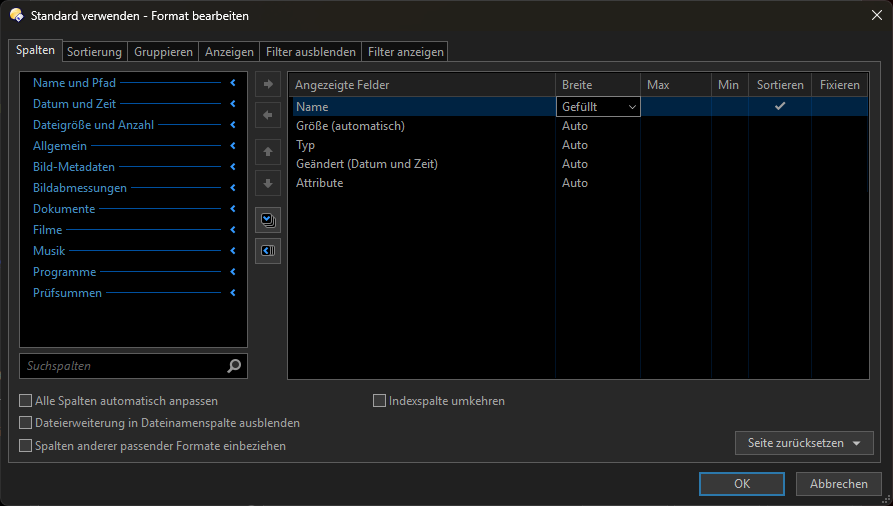Move the selected field down with the arrow button
The width and height of the screenshot is (893, 506).
pos(268,183)
